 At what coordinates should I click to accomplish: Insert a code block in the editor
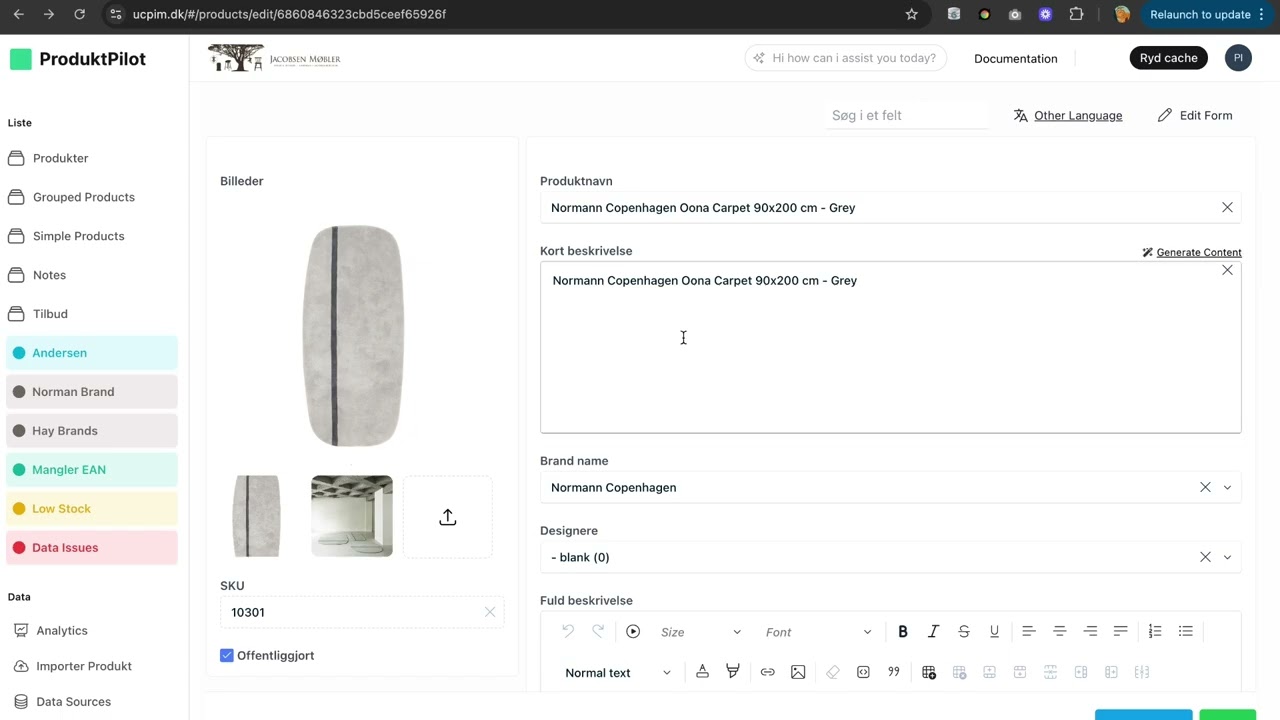click(863, 672)
